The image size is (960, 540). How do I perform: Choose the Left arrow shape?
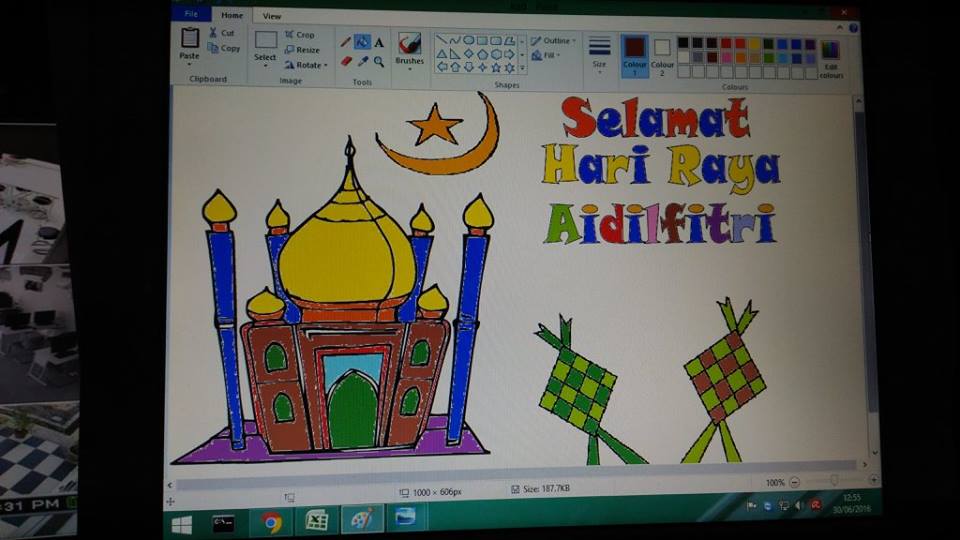[x=441, y=67]
